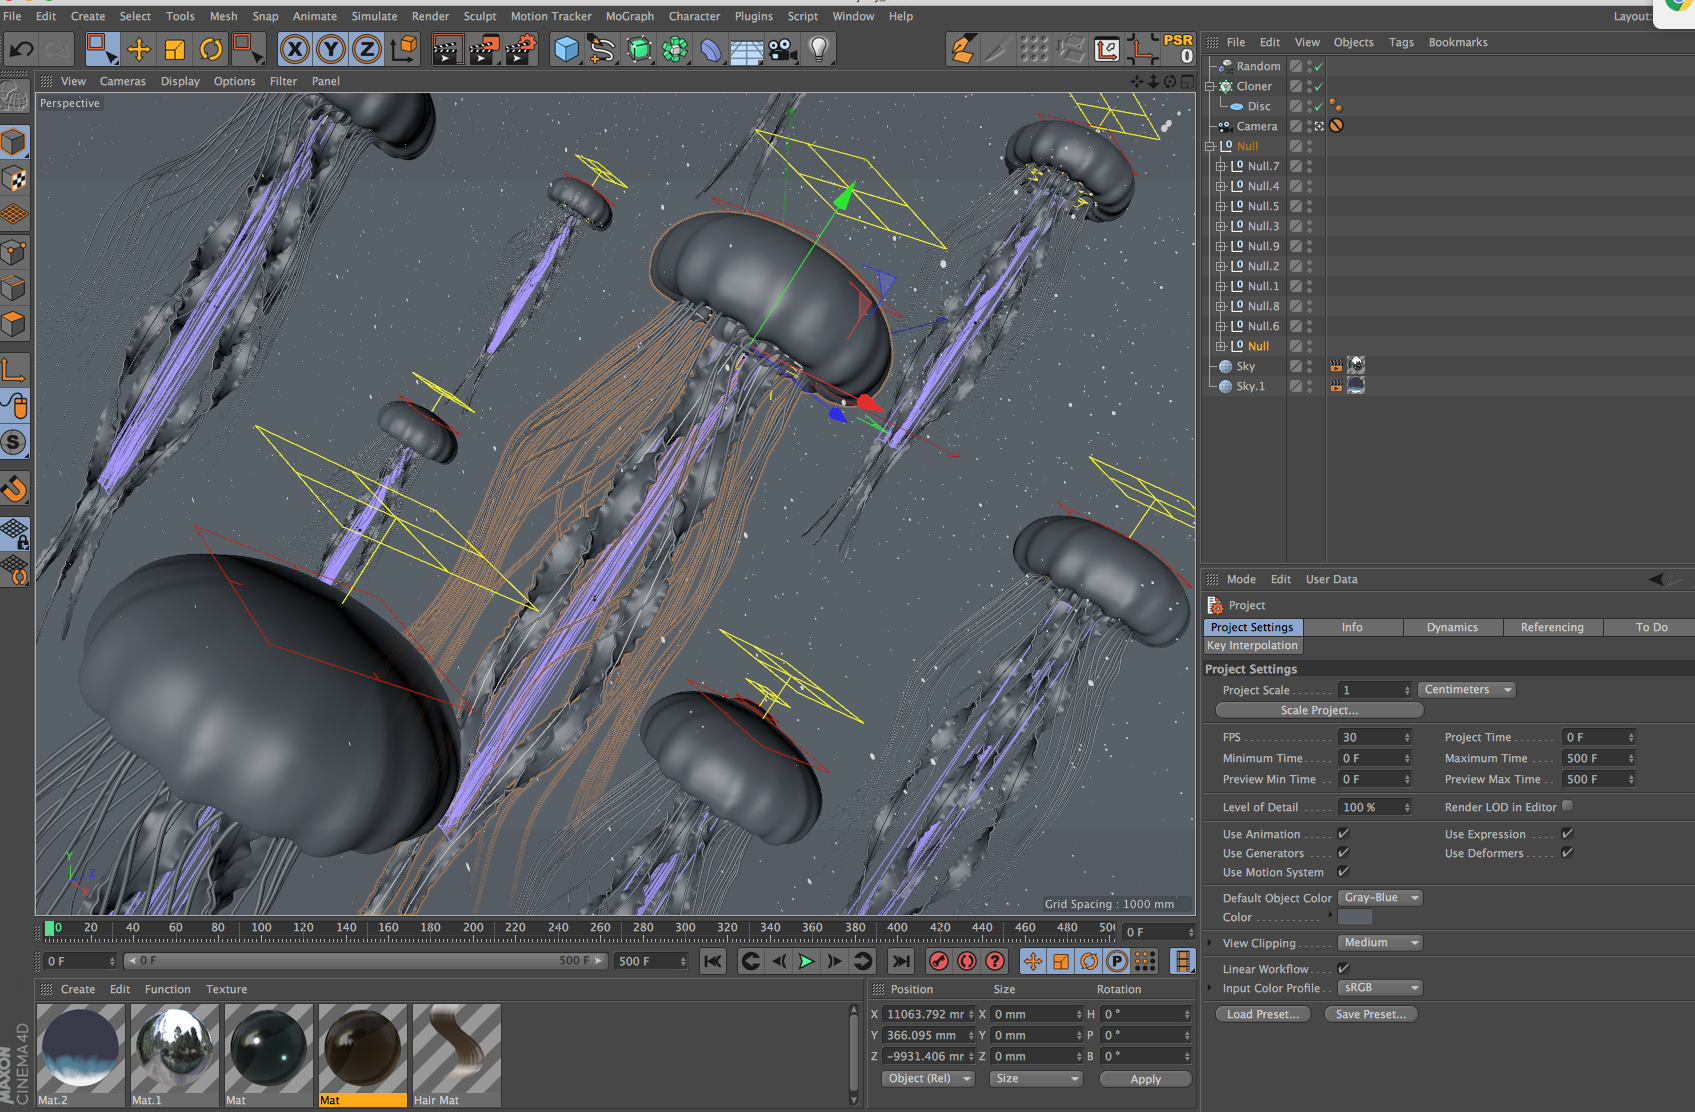Click the Apply button in coordinates panel
The image size is (1695, 1112).
pyautogui.click(x=1145, y=1079)
